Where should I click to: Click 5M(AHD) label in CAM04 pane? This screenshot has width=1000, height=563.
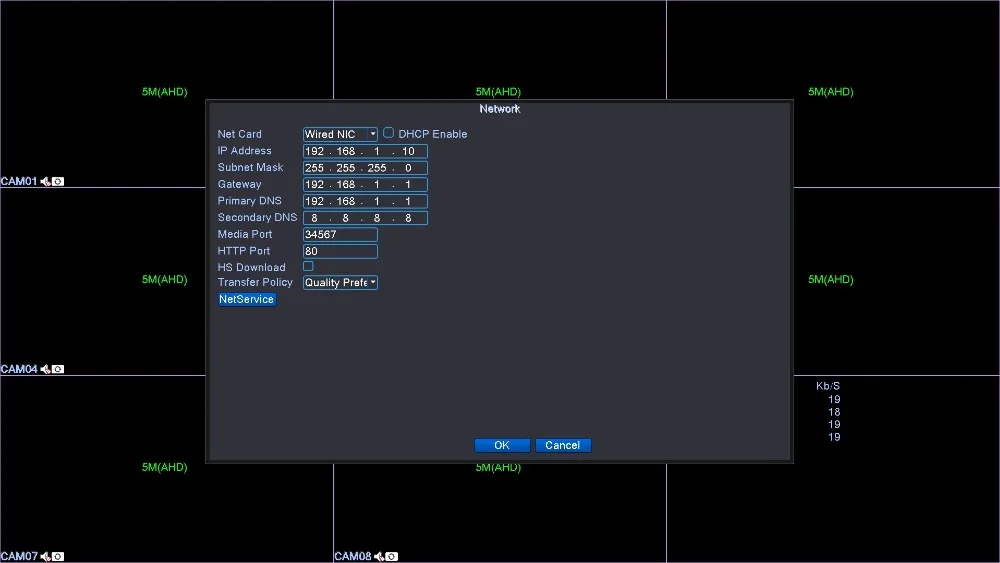click(165, 279)
